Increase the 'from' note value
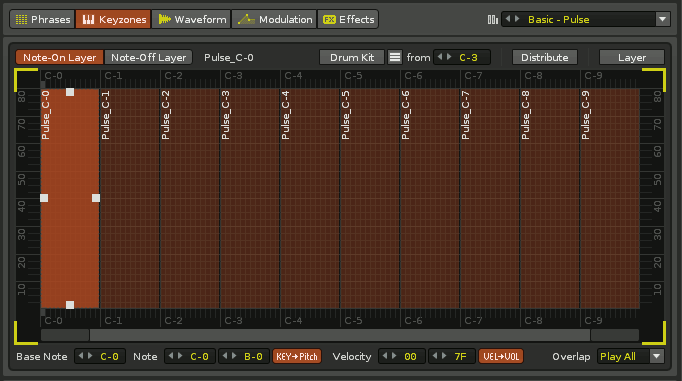 (x=449, y=57)
